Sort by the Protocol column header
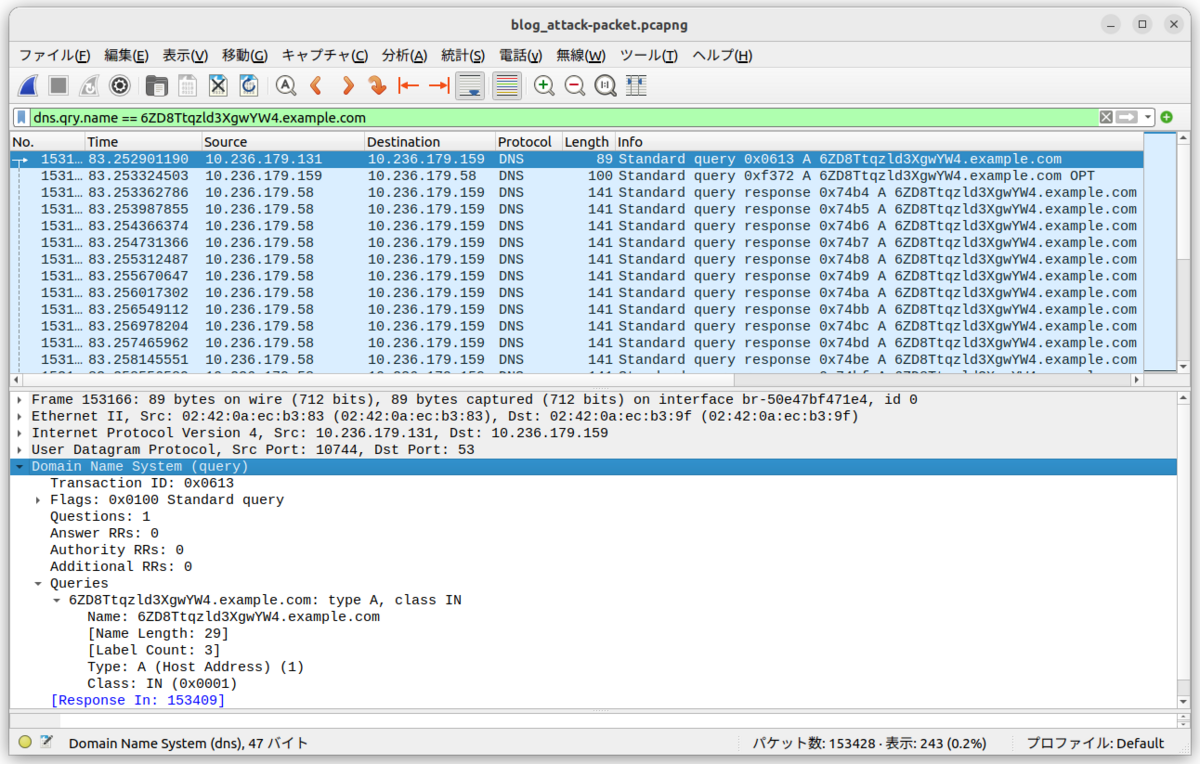Viewport: 1200px width, 764px height. point(528,142)
